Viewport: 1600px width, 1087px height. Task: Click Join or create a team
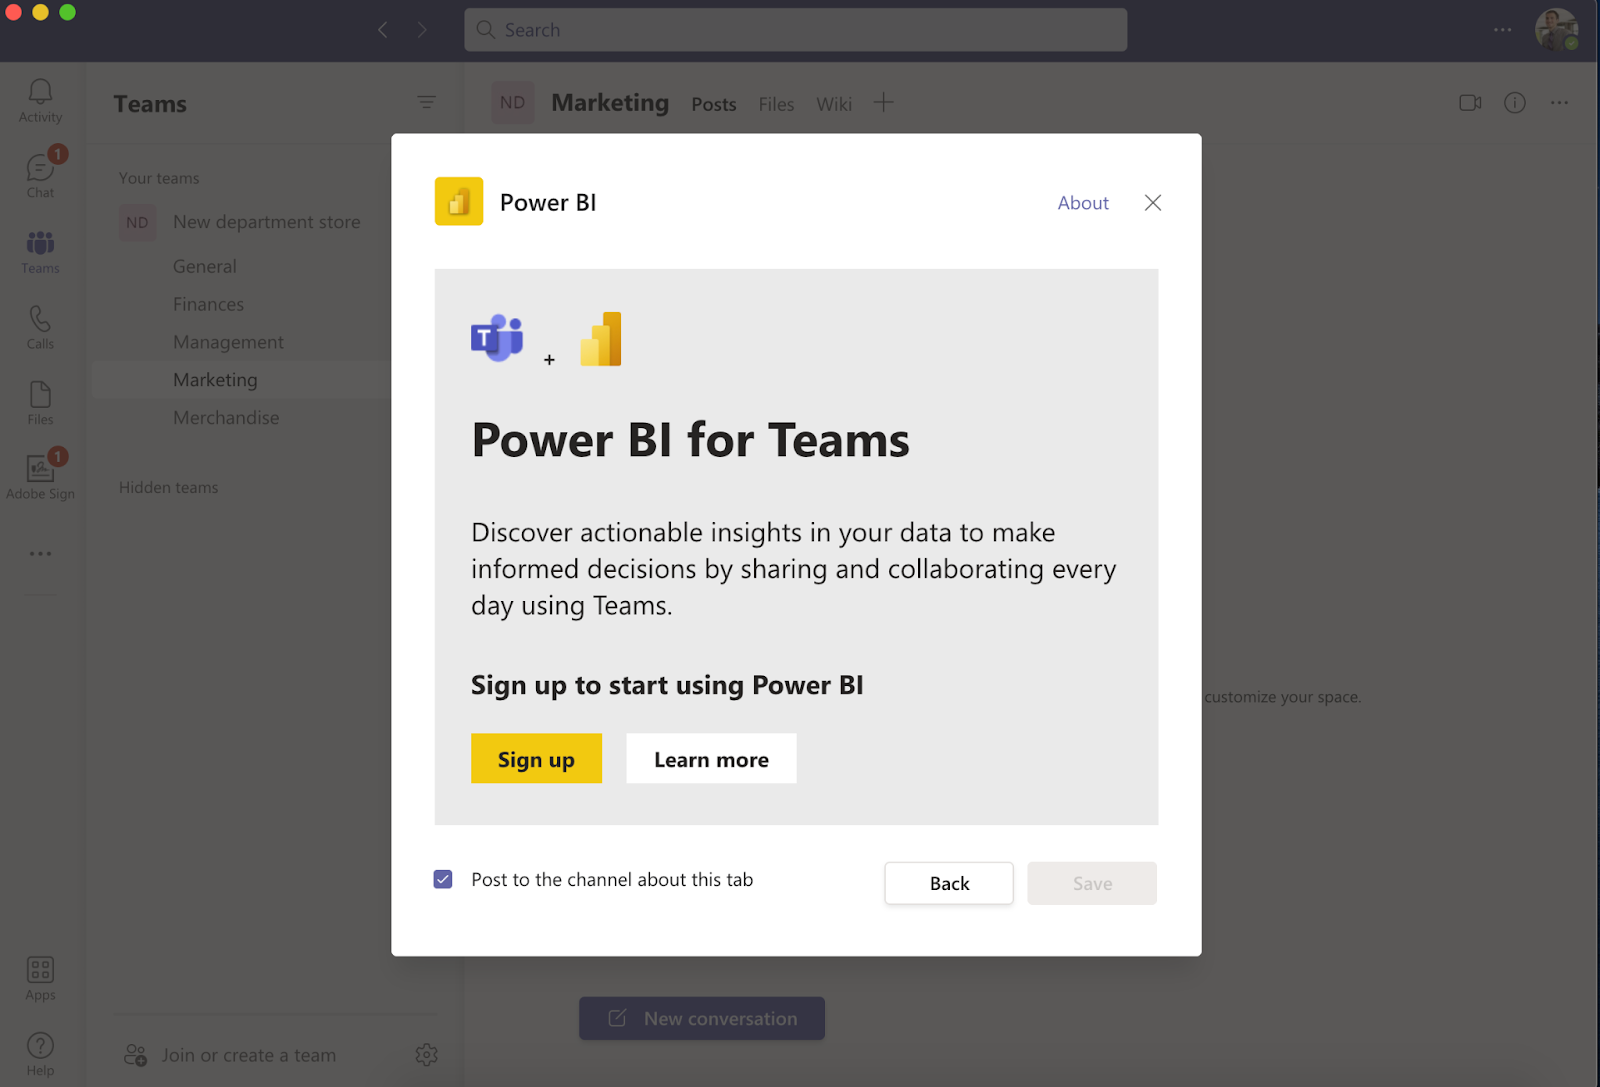coord(230,1055)
